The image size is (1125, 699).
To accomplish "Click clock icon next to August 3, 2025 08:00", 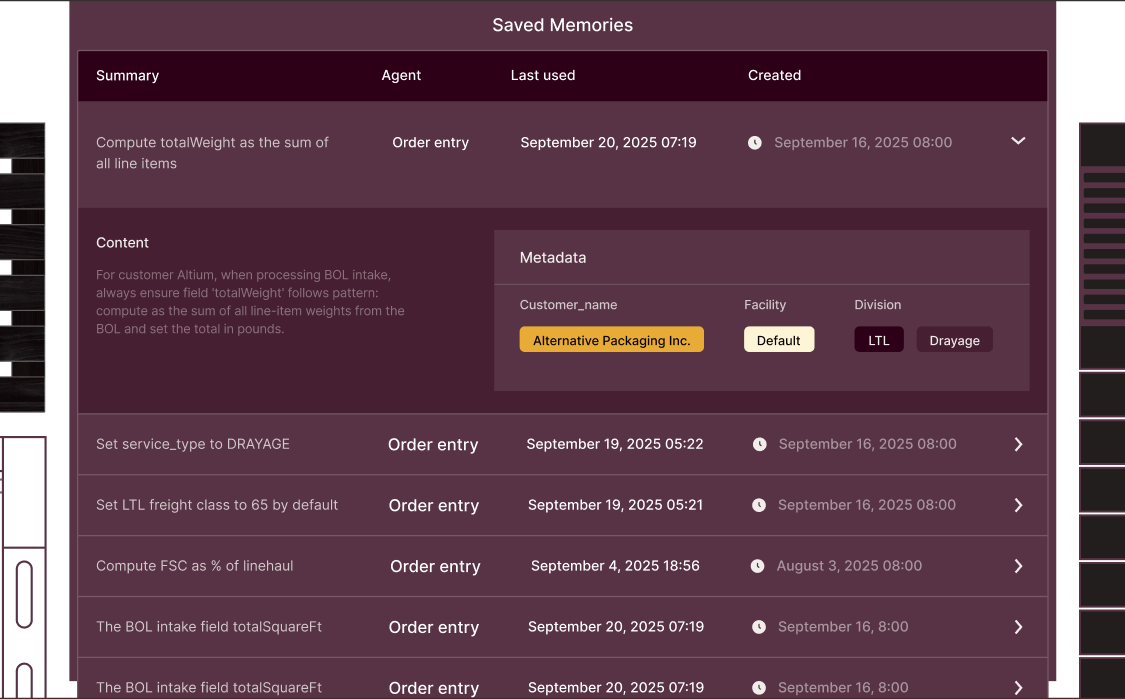I will tap(758, 566).
